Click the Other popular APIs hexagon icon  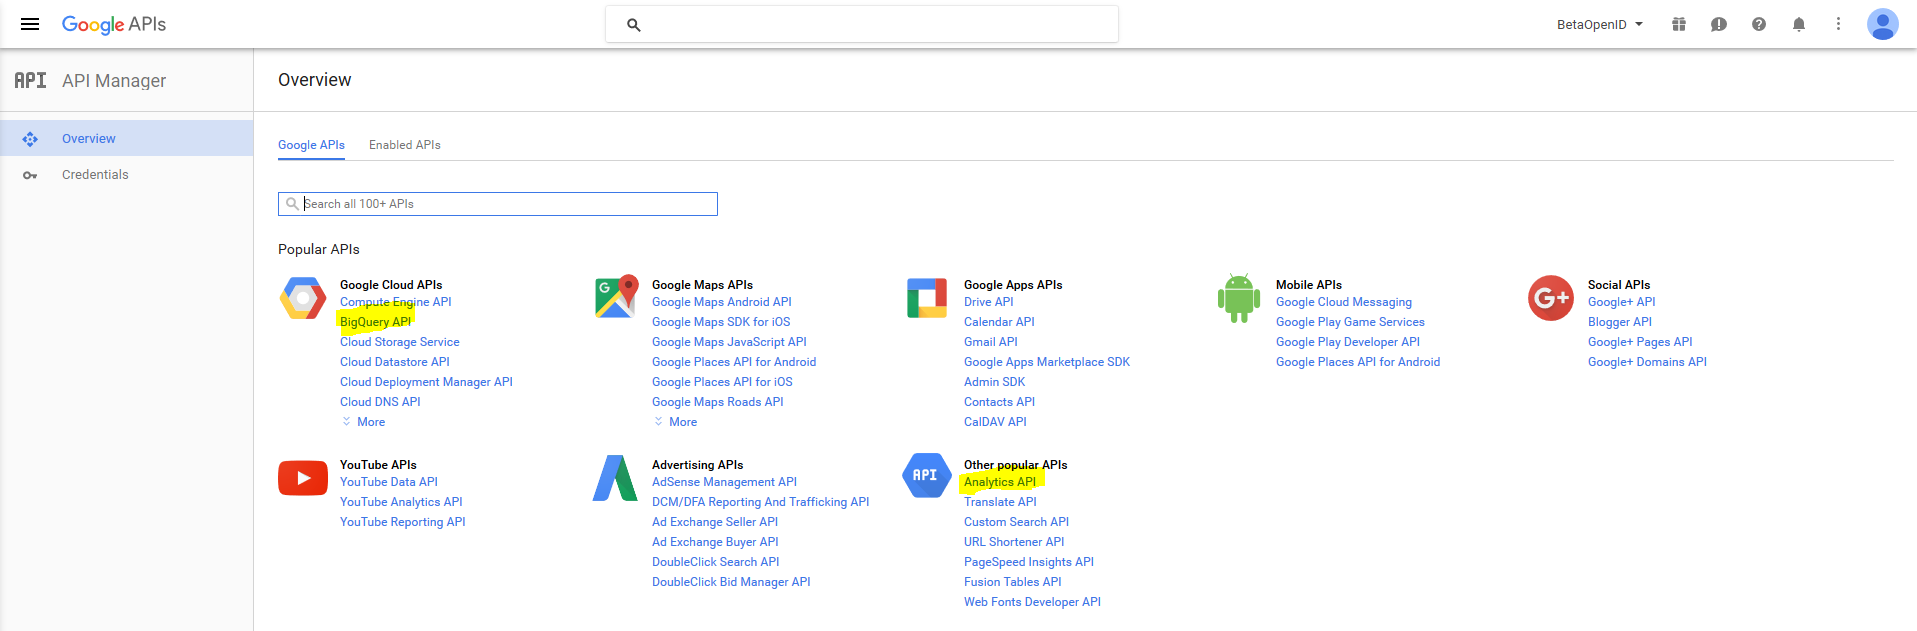coord(927,476)
